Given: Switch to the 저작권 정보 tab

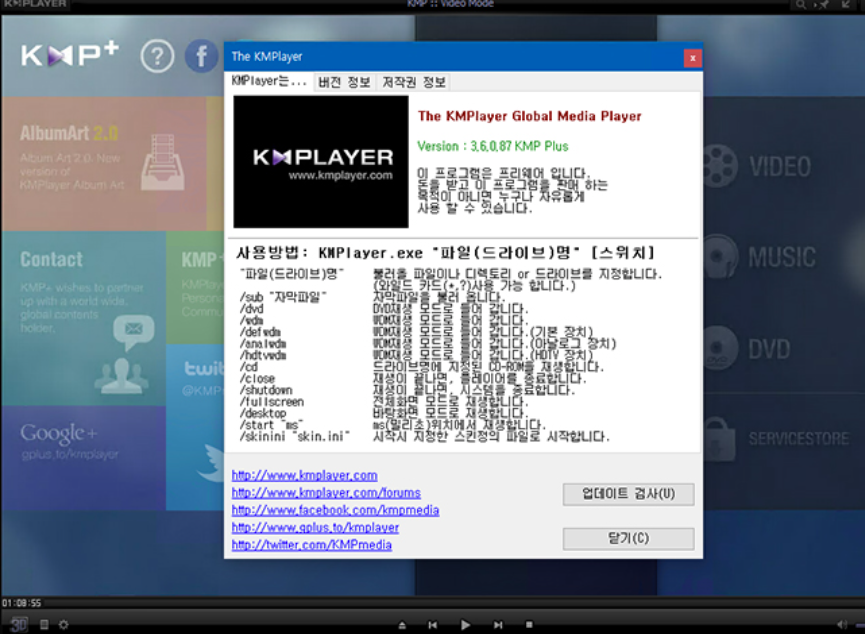Looking at the screenshot, I should click(414, 82).
